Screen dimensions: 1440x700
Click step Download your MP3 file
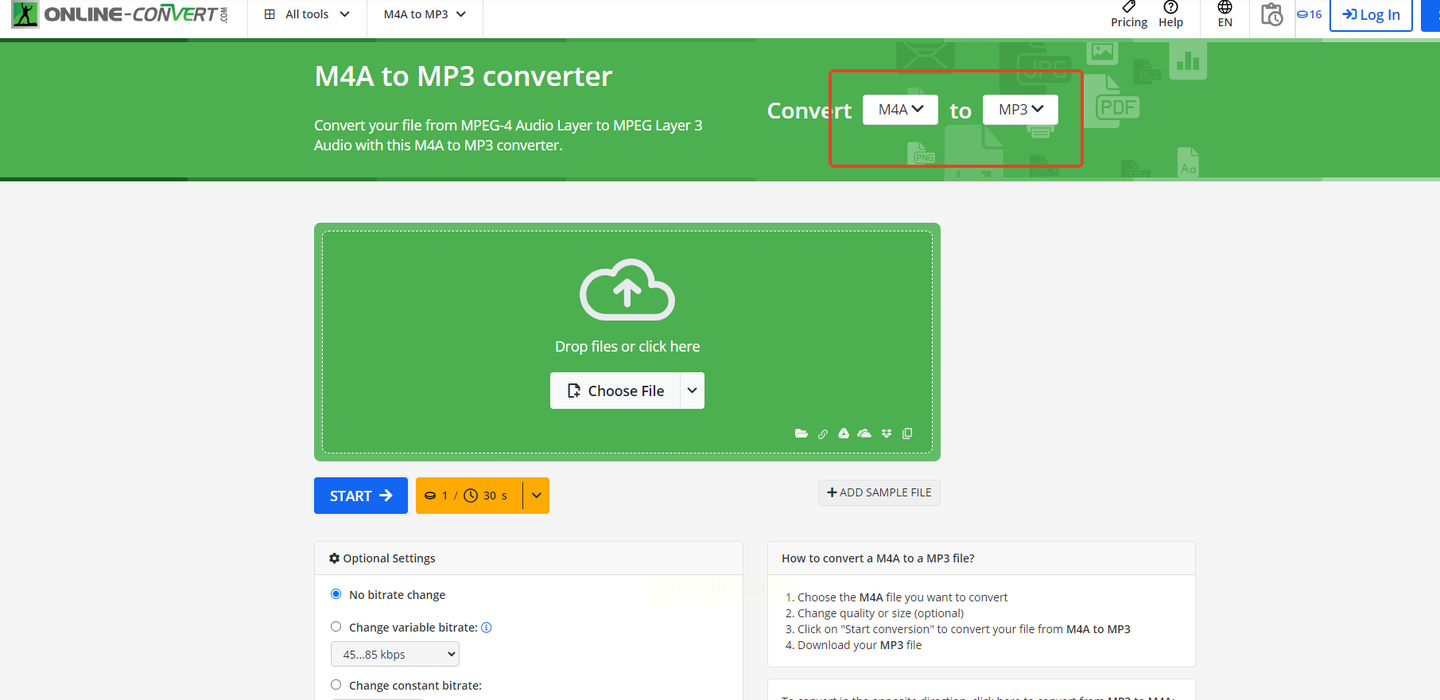tap(860, 645)
